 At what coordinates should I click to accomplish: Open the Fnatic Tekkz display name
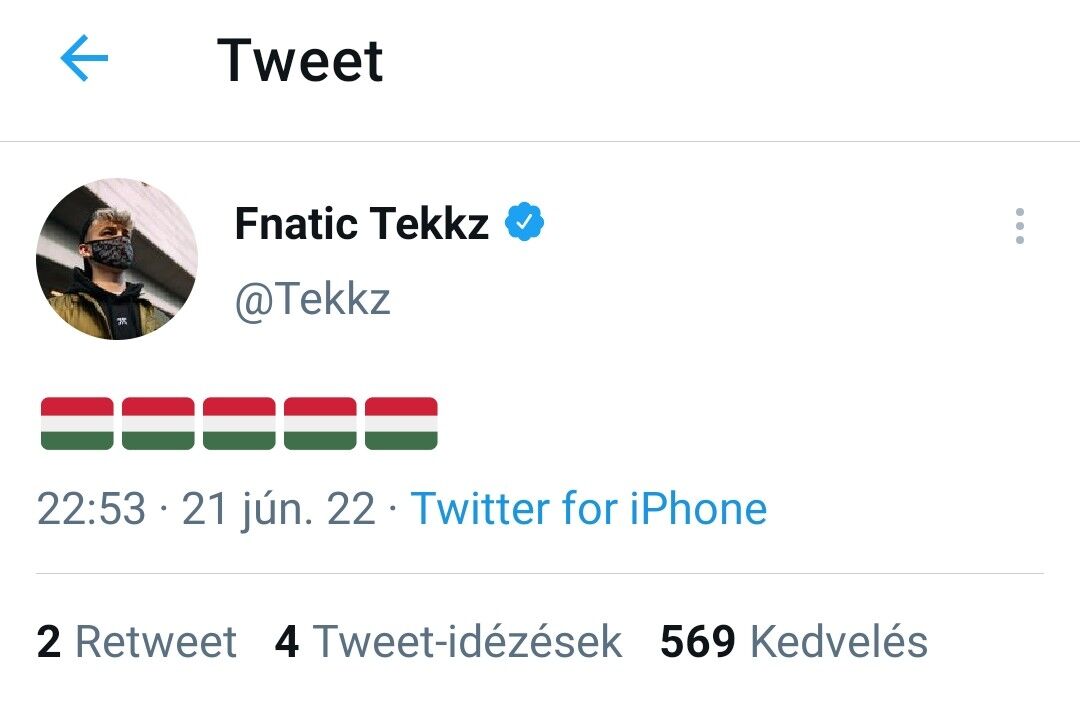coord(361,224)
